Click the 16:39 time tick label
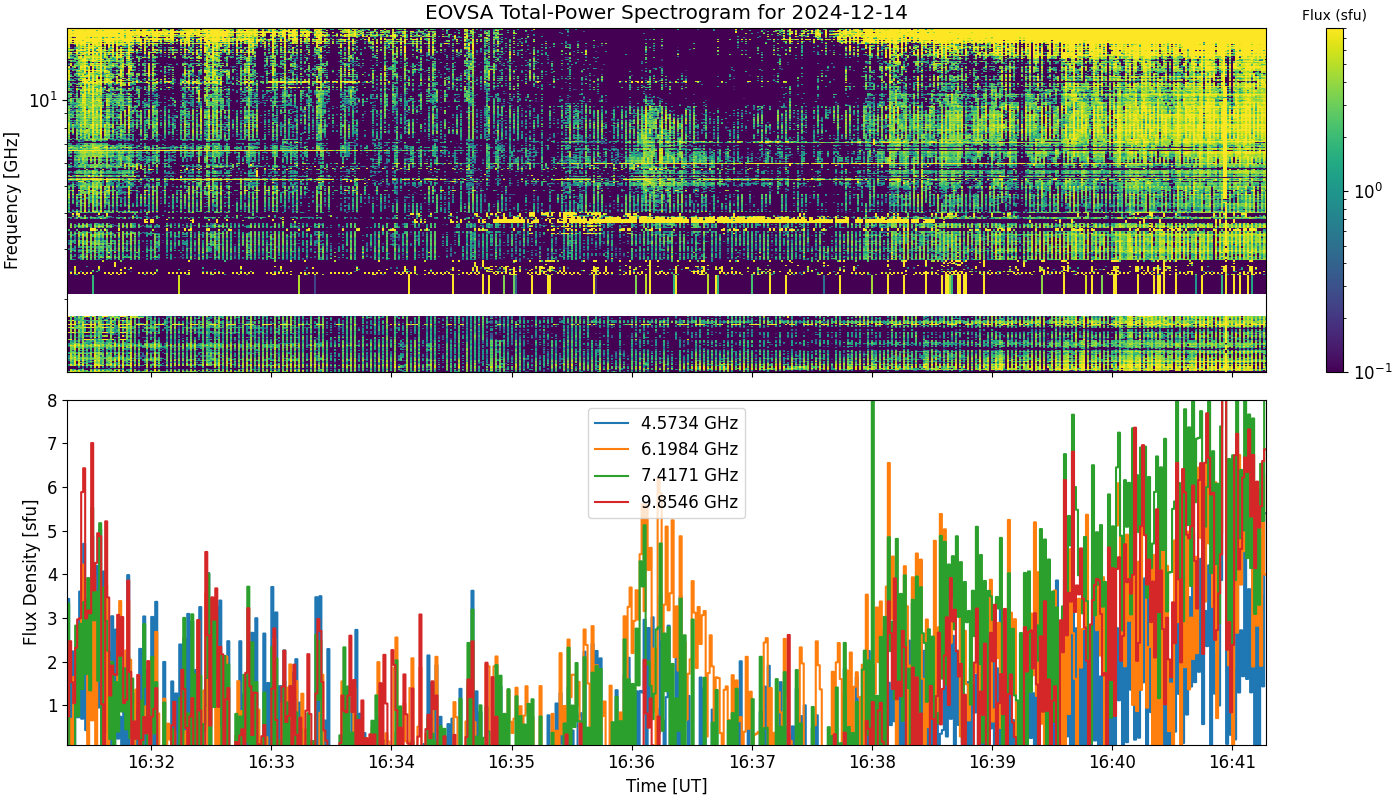 [x=992, y=762]
